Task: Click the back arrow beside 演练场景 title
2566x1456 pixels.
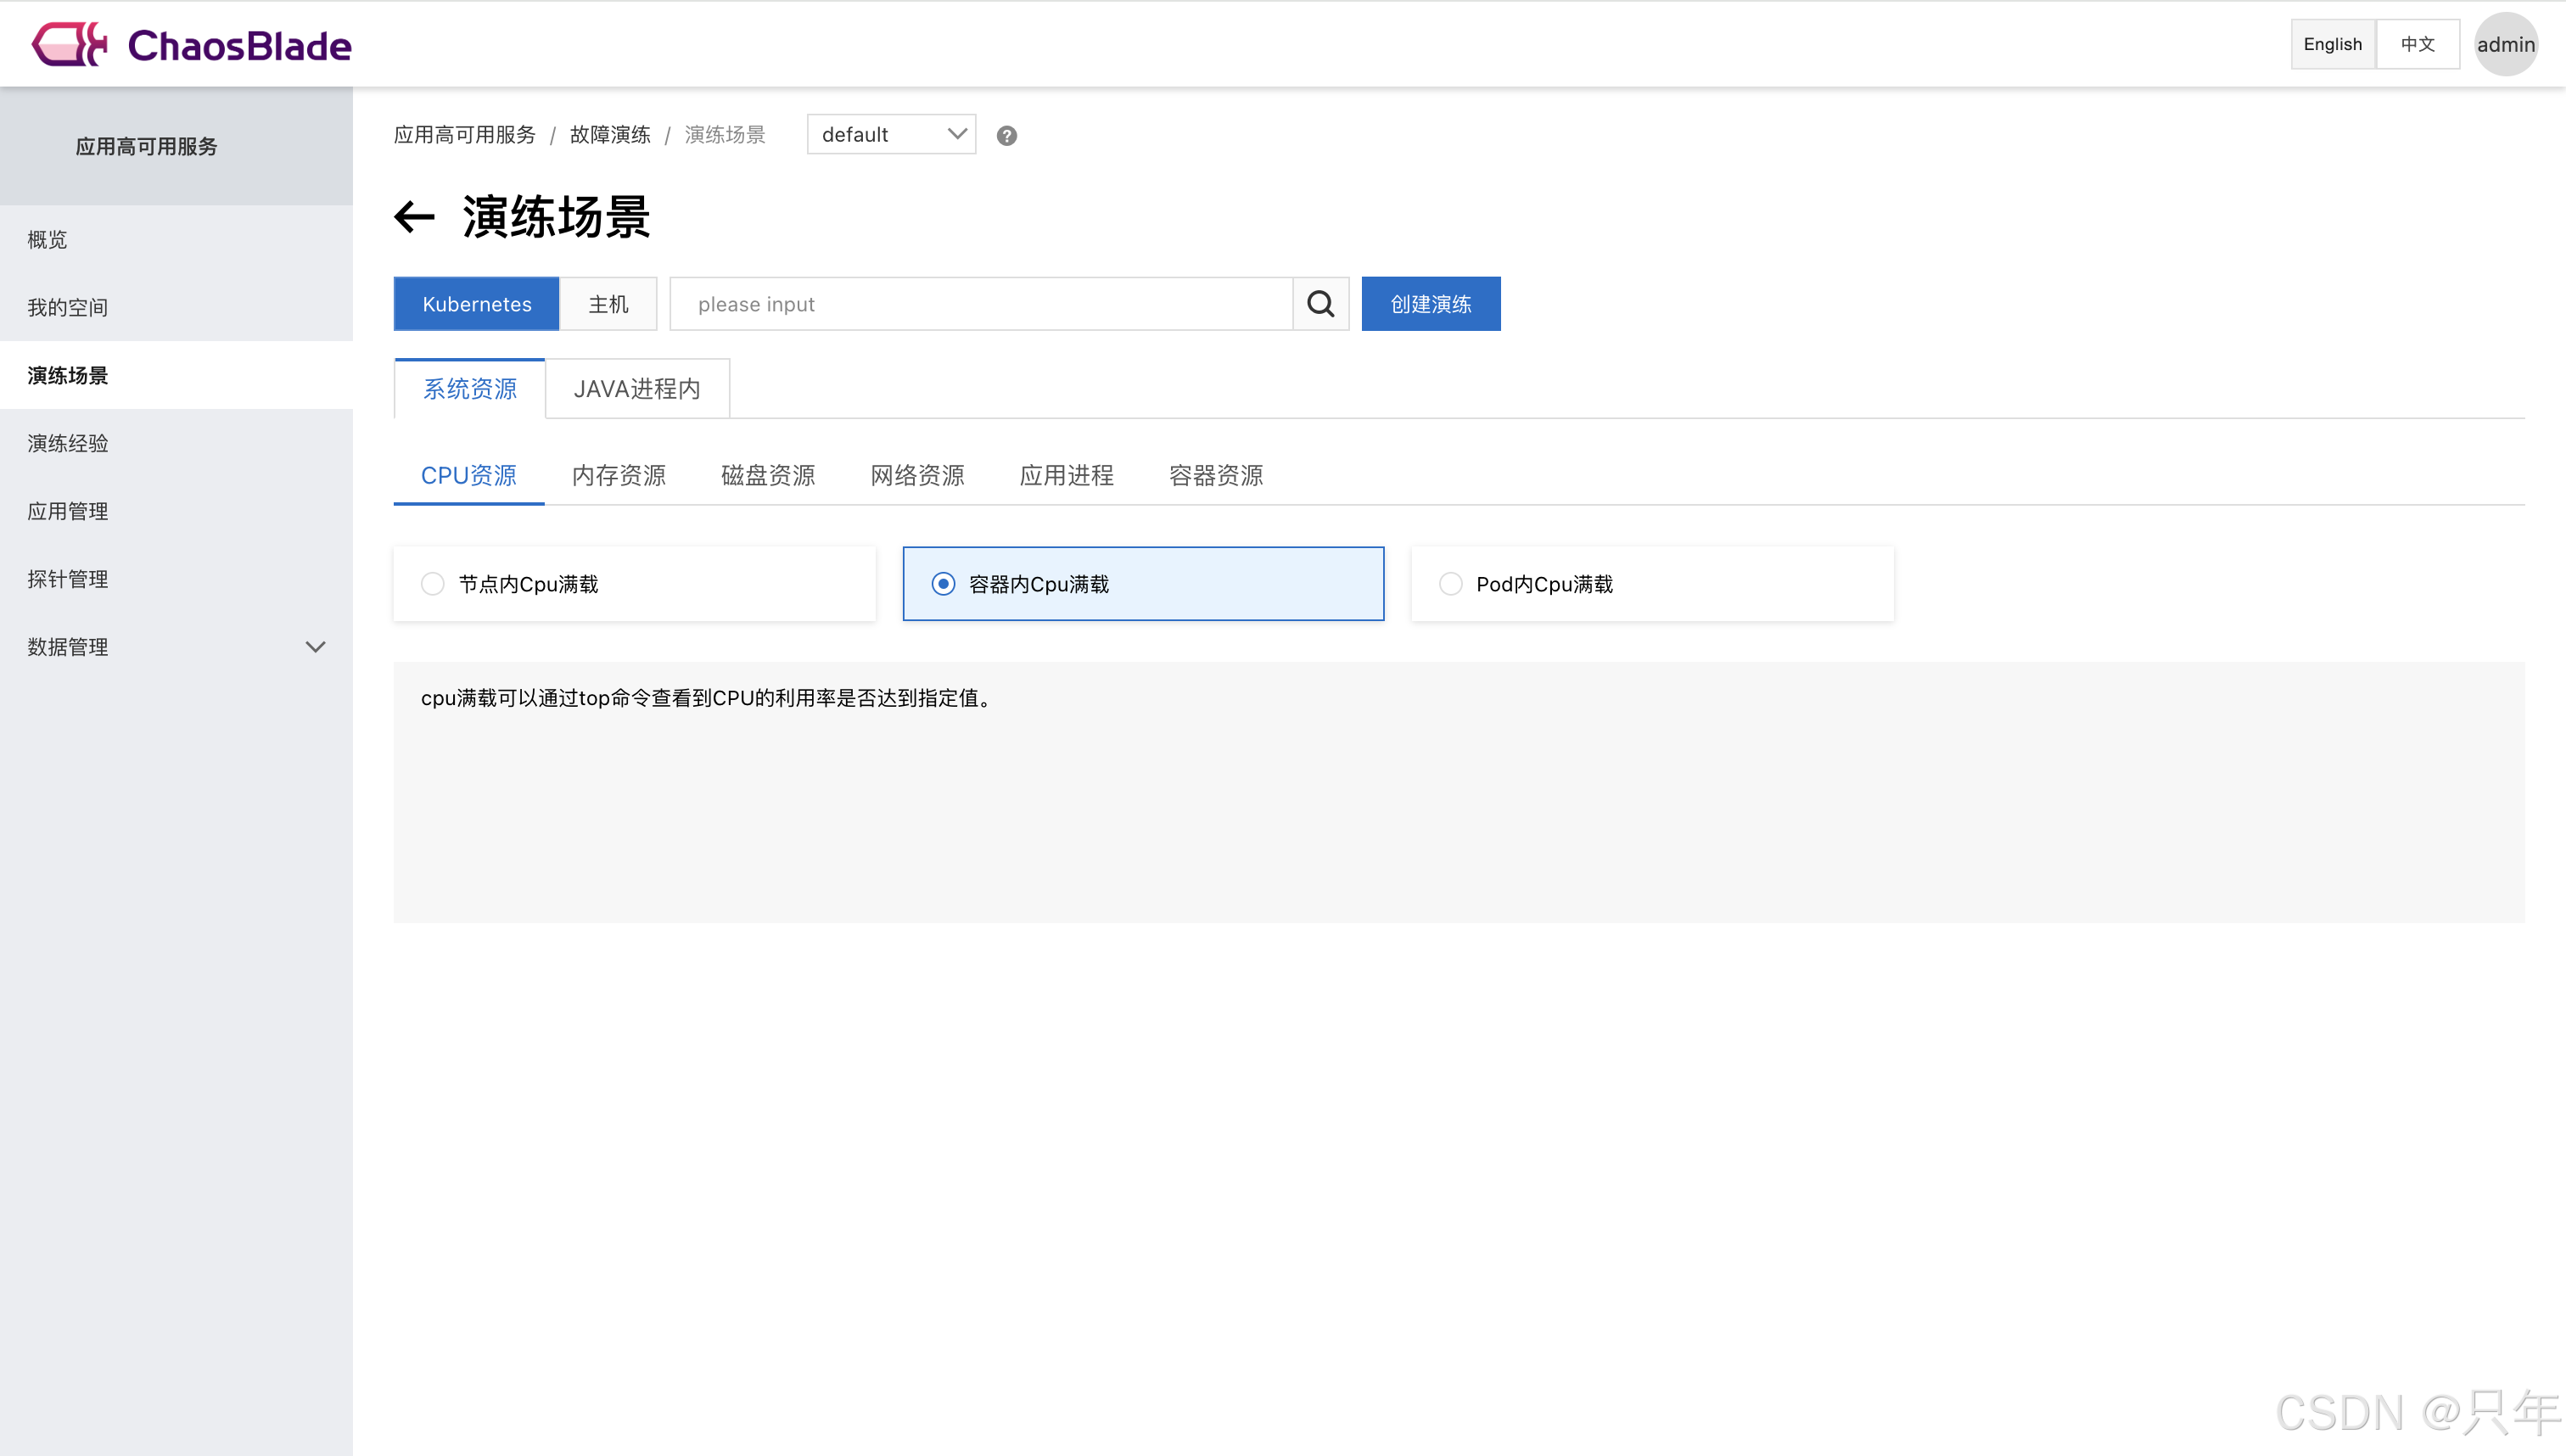Action: click(414, 217)
